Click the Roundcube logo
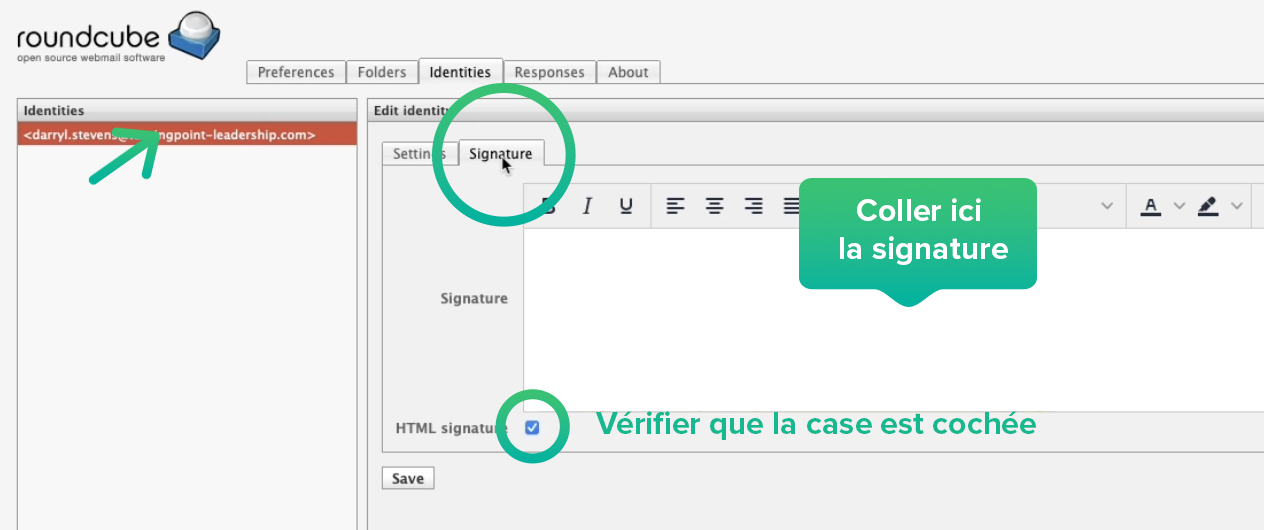This screenshot has width=1264, height=530. tap(117, 38)
